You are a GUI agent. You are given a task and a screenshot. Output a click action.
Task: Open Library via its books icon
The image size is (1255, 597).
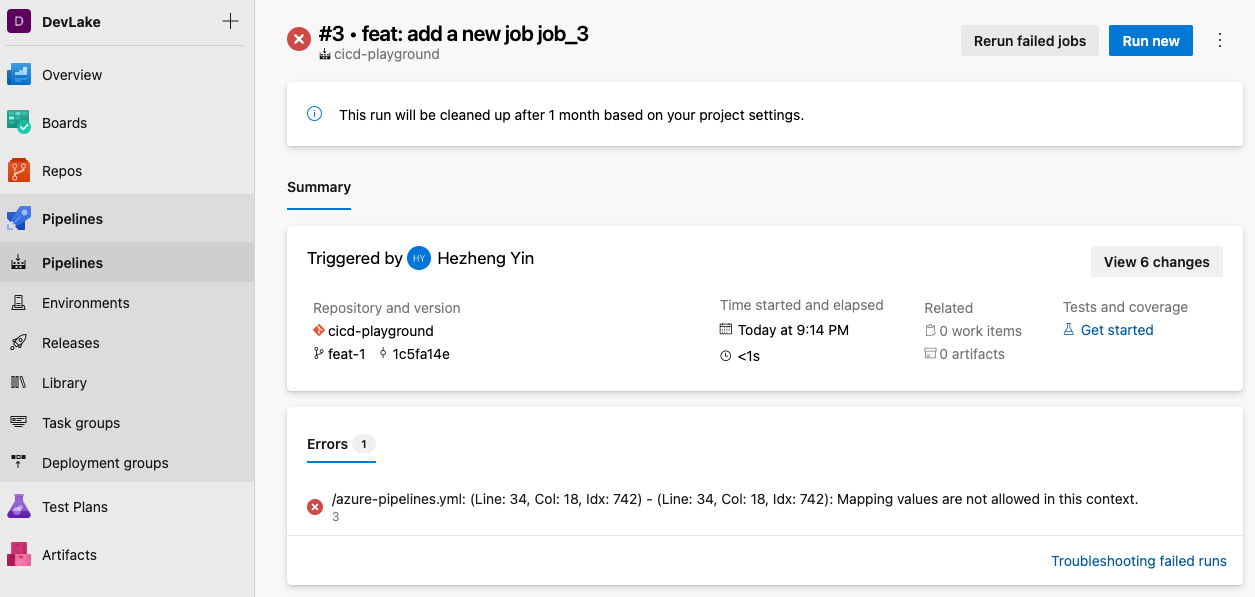tap(19, 383)
